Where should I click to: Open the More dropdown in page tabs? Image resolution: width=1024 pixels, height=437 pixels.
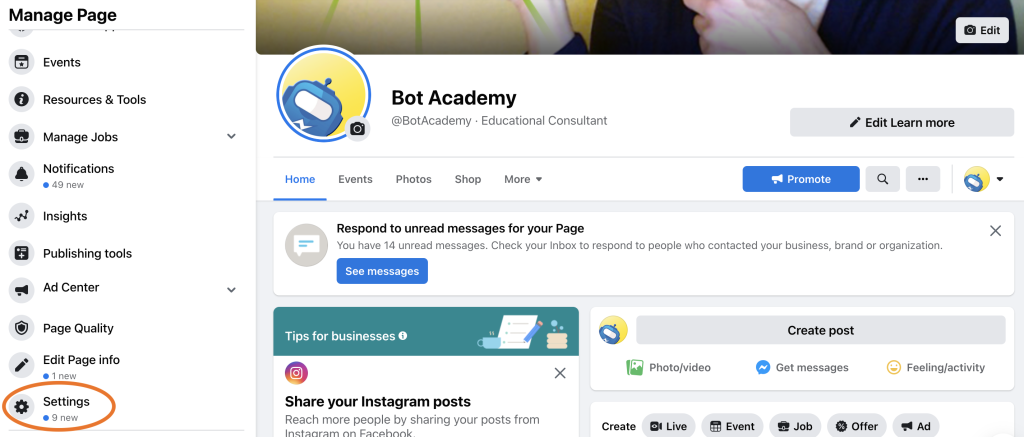click(523, 179)
